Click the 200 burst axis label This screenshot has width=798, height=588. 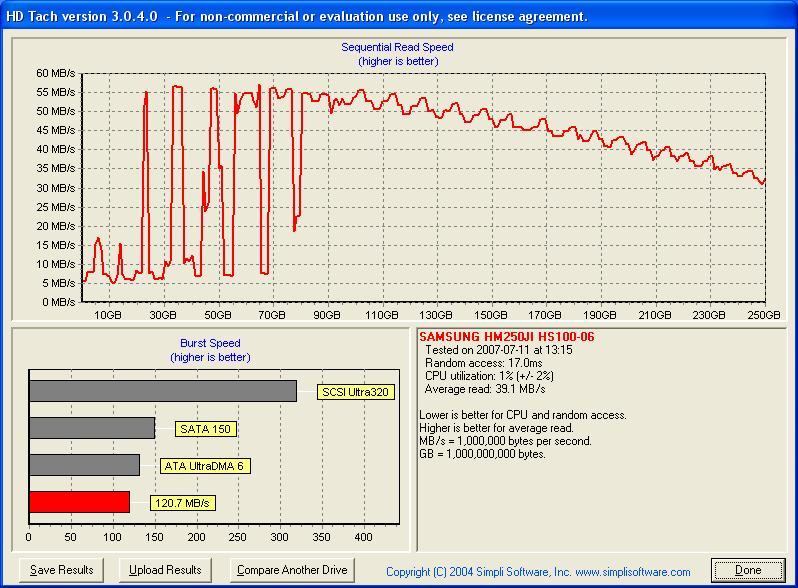(196, 537)
